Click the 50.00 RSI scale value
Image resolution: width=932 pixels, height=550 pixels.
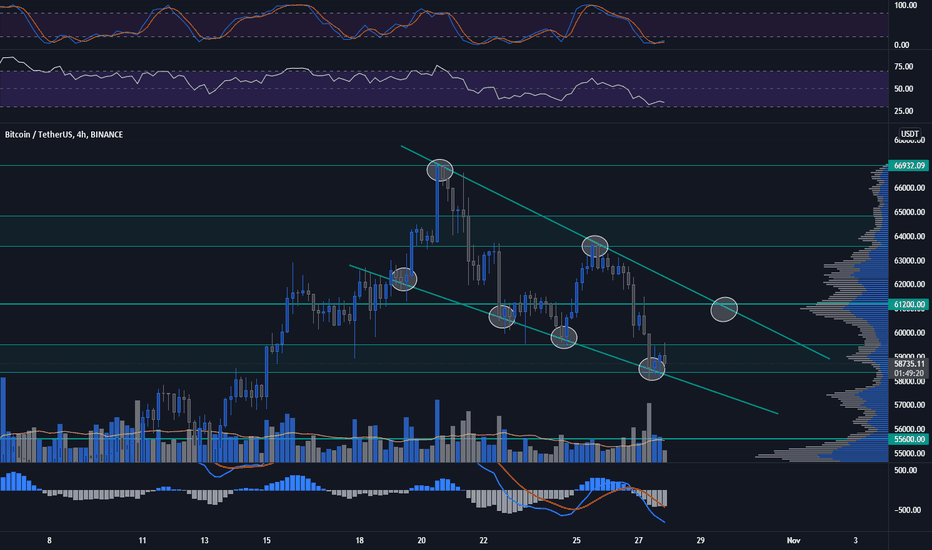tap(903, 89)
